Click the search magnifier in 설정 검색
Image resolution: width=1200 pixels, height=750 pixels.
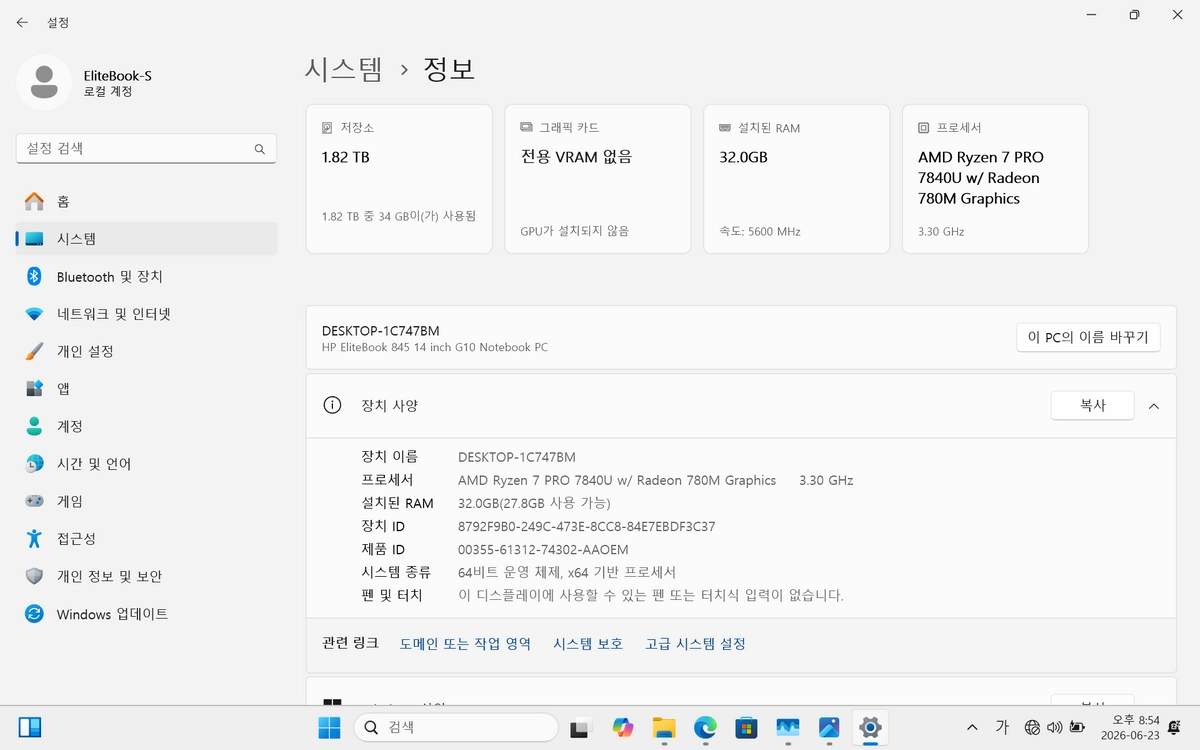pos(260,149)
